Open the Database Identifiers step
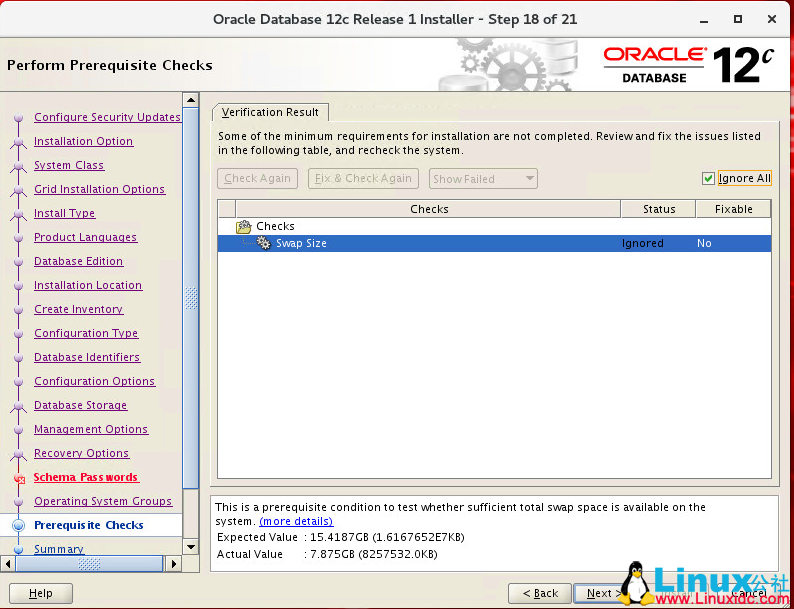The image size is (794, 609). point(87,357)
